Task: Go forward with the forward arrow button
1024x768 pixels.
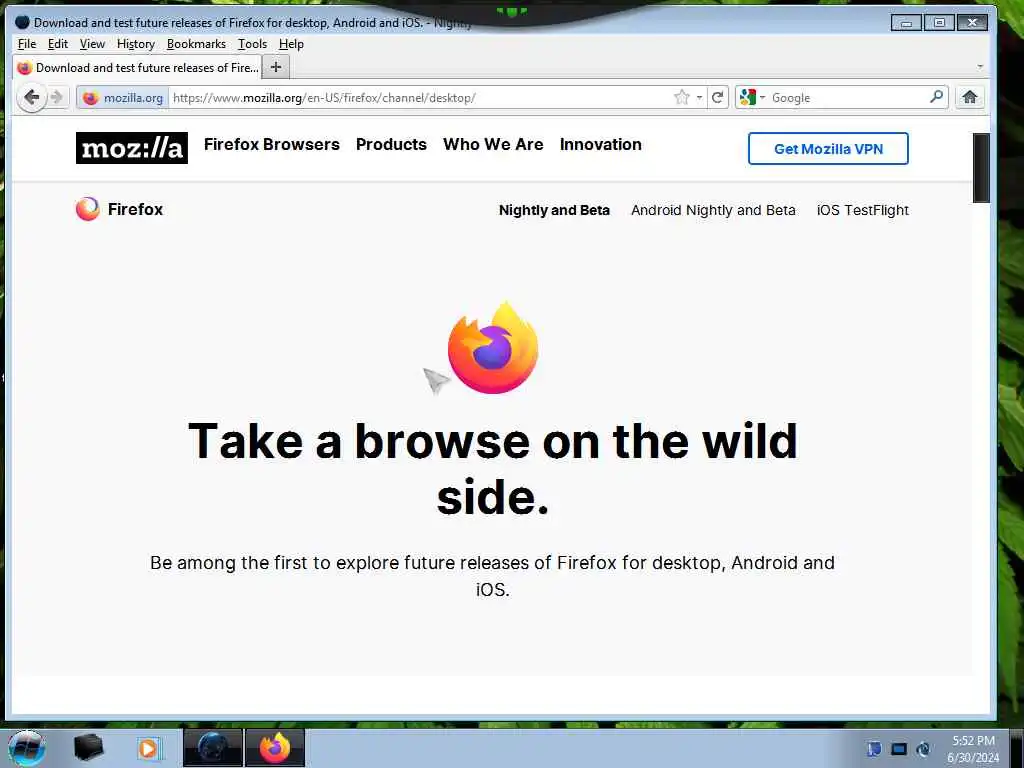Action: (x=57, y=98)
